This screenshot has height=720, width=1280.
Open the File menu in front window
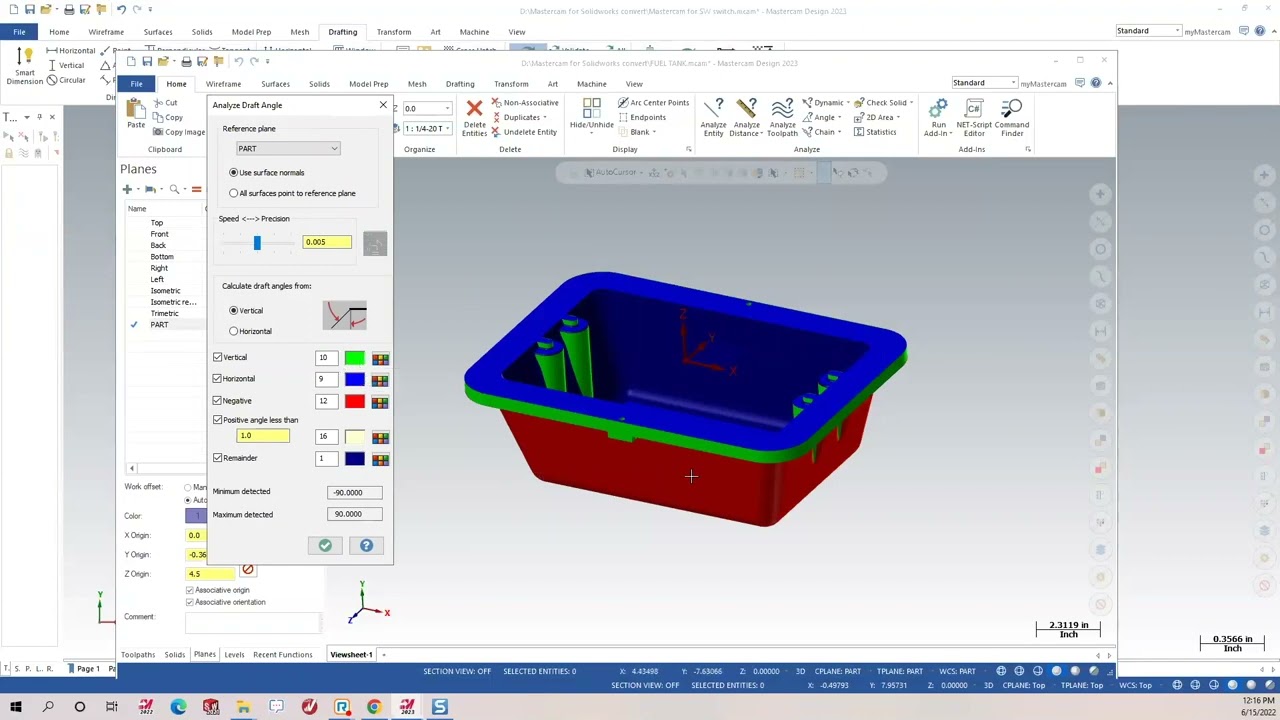(136, 84)
